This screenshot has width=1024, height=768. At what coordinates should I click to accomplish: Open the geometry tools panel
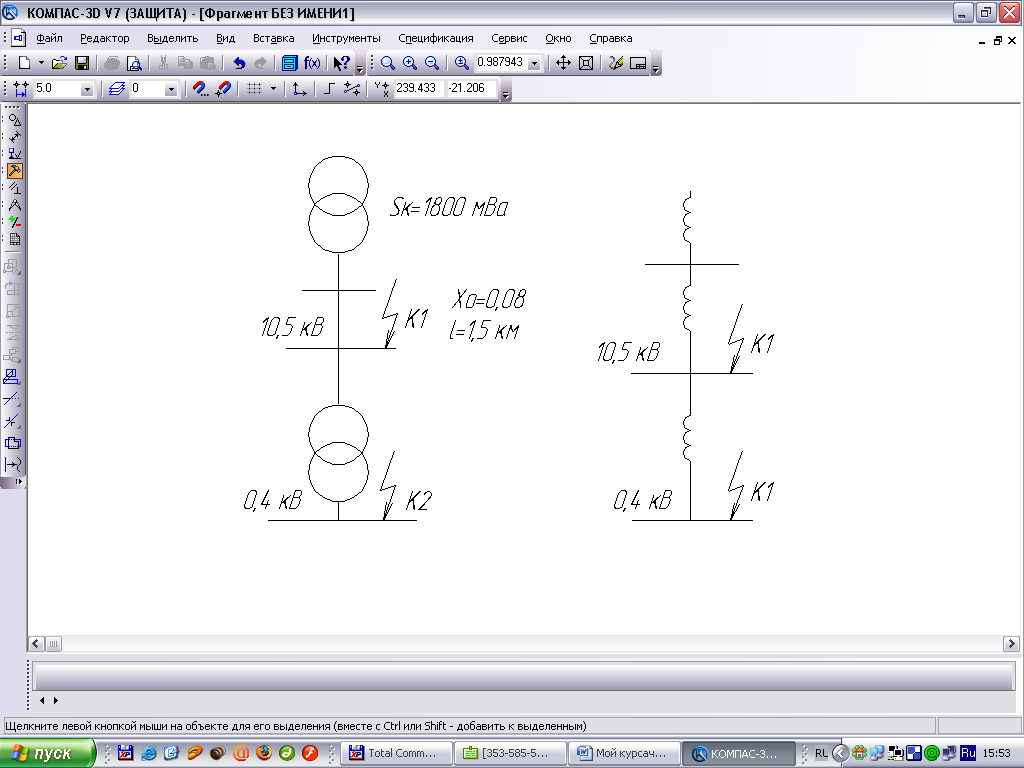point(15,119)
